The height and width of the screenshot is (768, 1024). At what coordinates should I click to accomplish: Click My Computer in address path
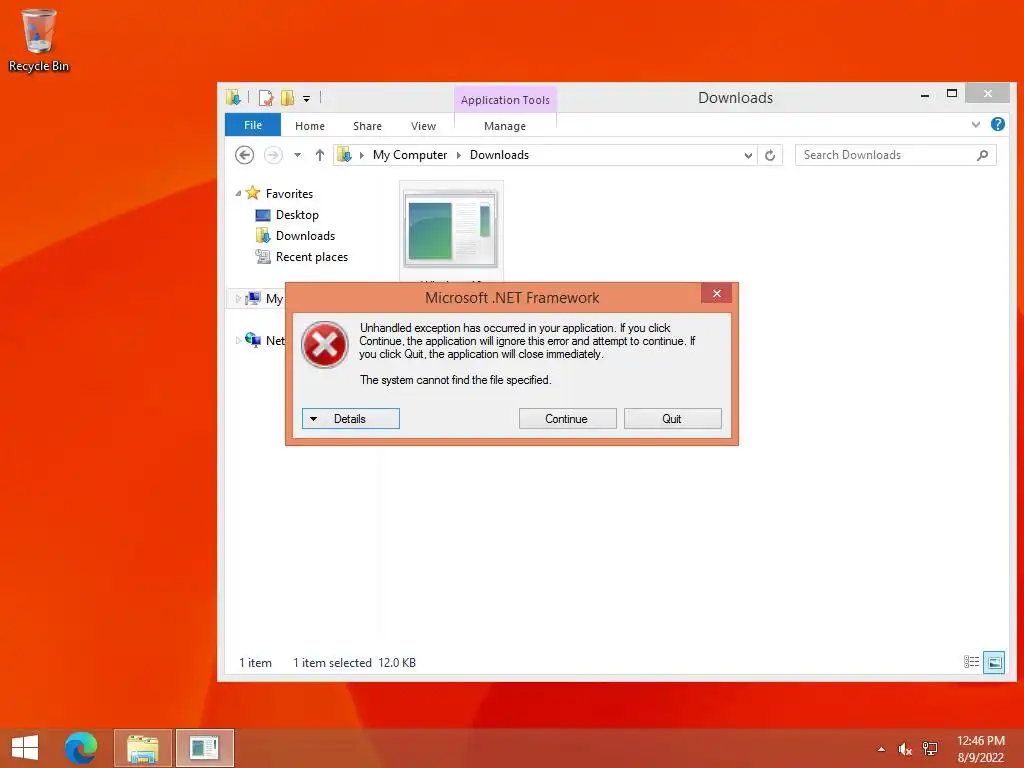(409, 155)
